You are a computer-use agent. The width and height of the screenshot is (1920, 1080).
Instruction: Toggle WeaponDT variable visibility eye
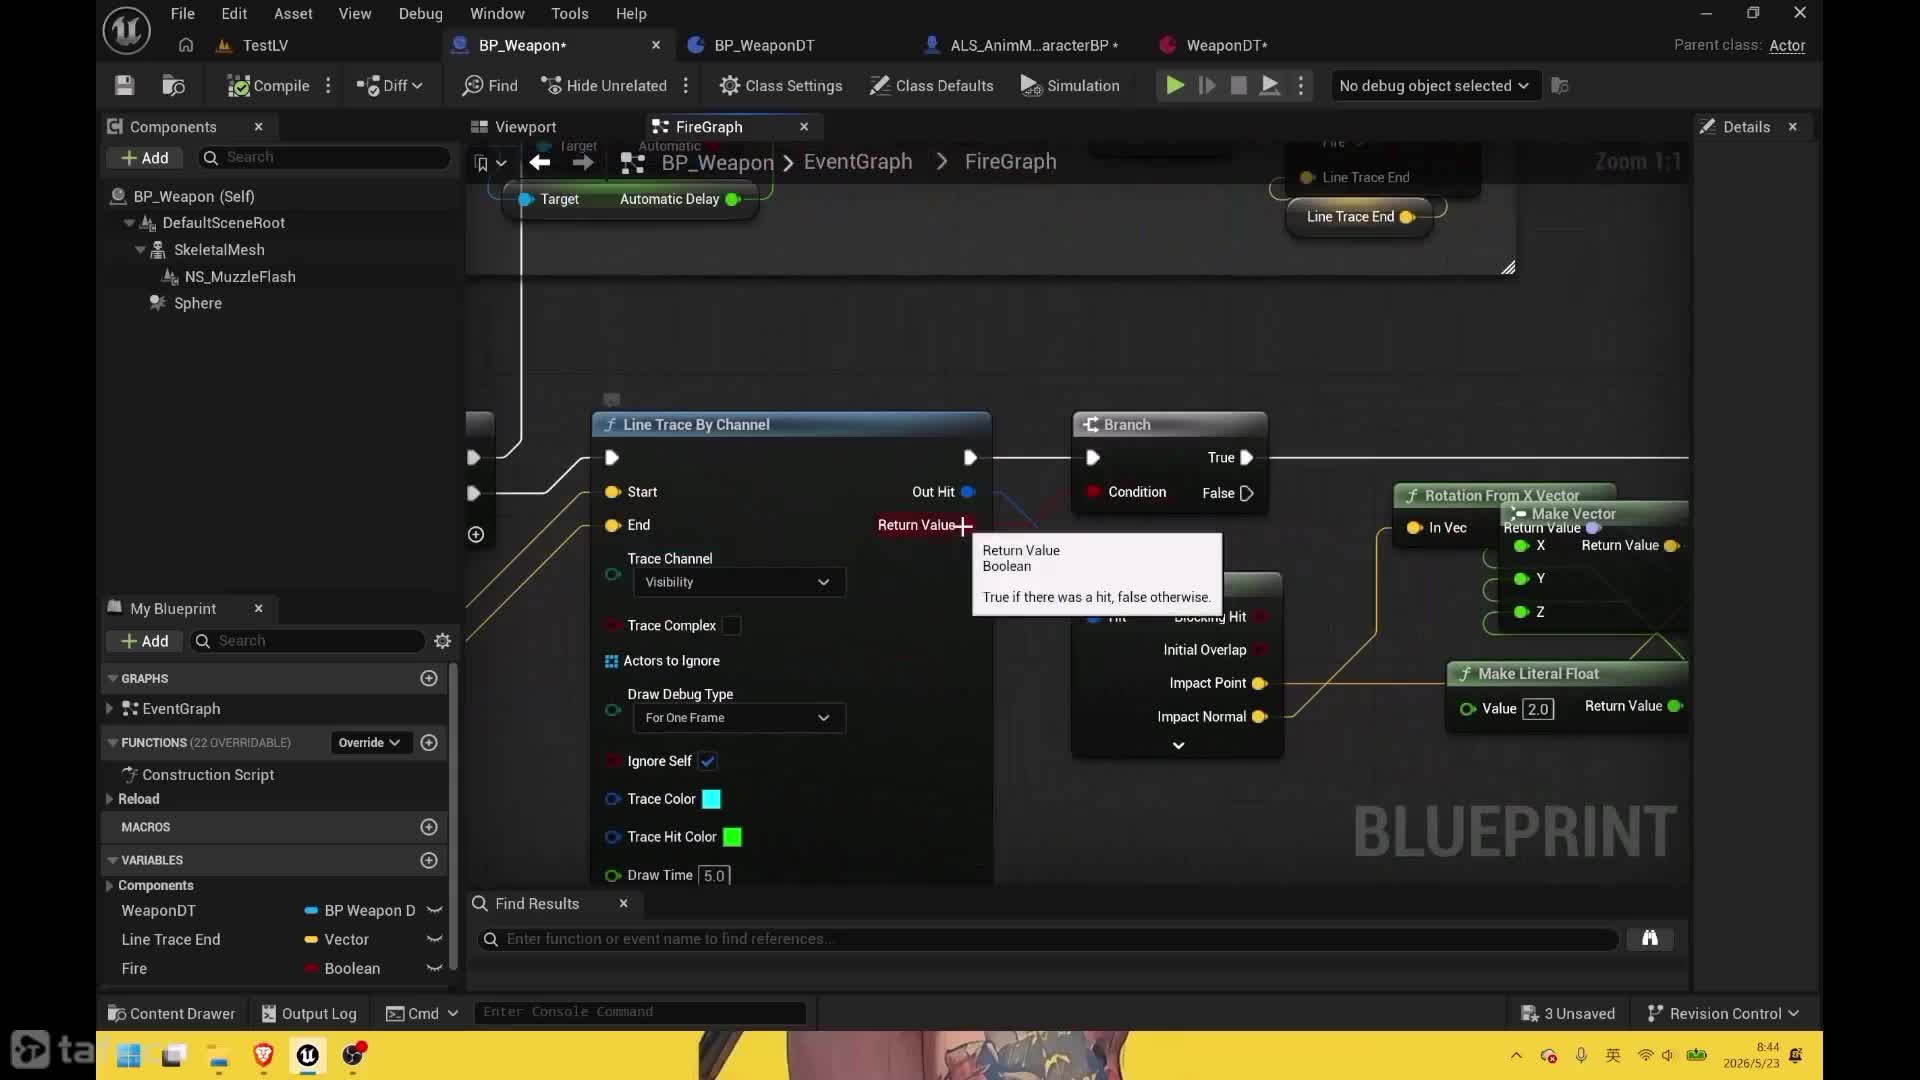pyautogui.click(x=434, y=911)
